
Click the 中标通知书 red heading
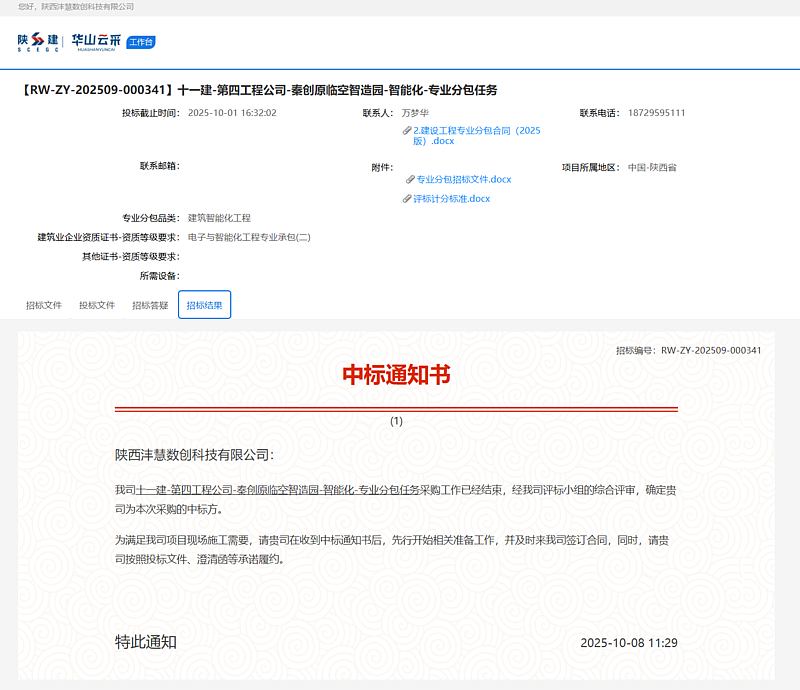pos(396,375)
